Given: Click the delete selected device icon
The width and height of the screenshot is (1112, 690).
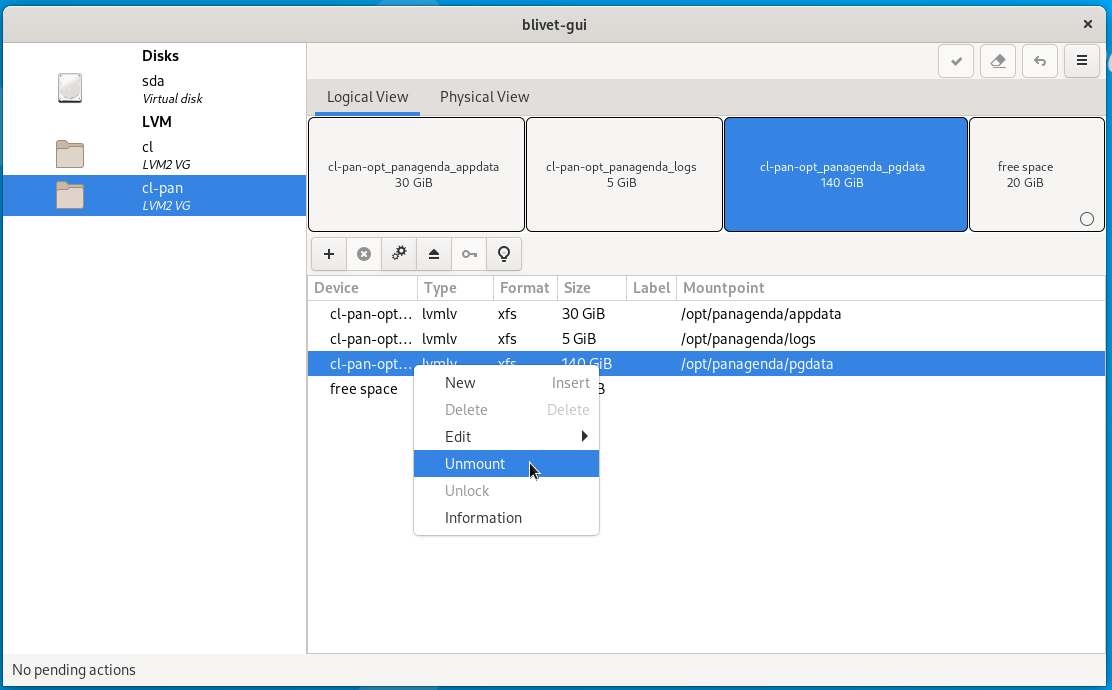Looking at the screenshot, I should point(364,254).
